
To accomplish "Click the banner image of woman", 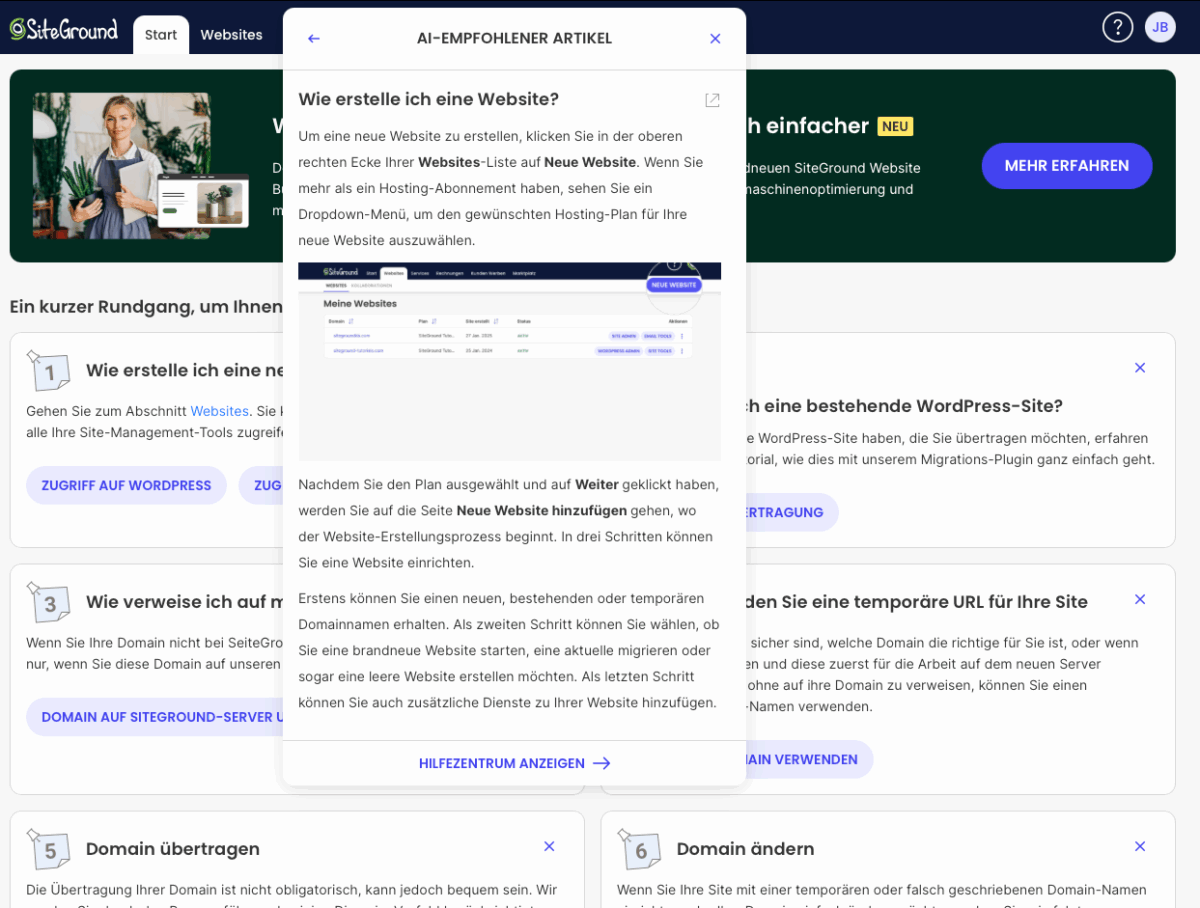I will pyautogui.click(x=122, y=166).
